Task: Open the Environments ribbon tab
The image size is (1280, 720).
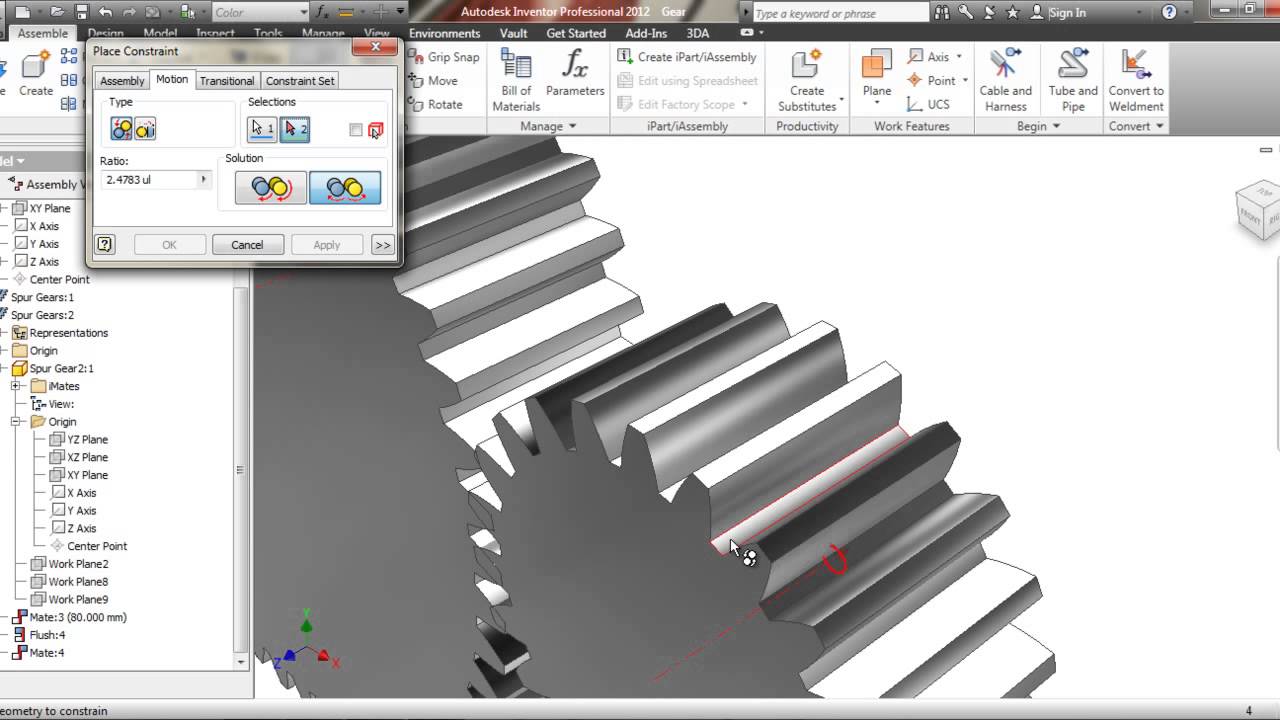Action: 444,33
